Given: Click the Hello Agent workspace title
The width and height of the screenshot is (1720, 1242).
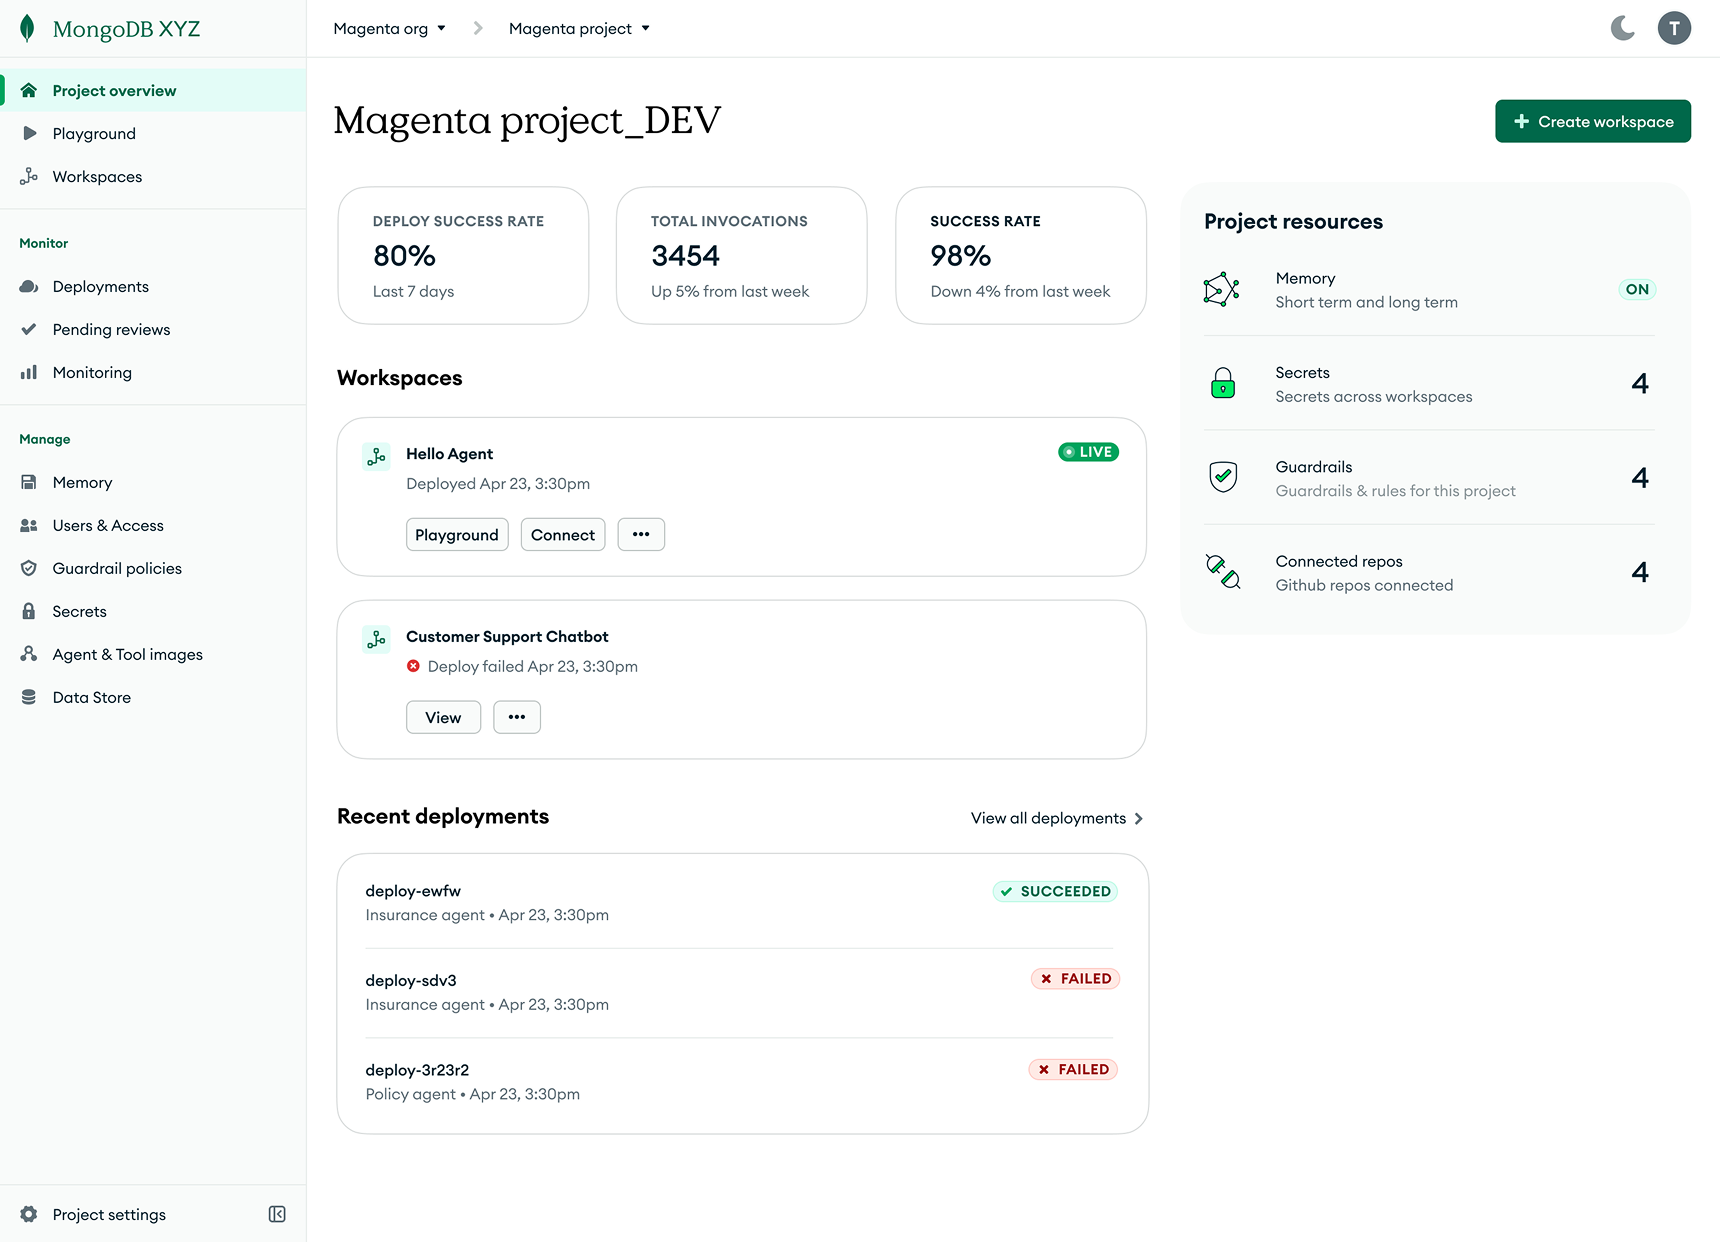Looking at the screenshot, I should tap(449, 453).
